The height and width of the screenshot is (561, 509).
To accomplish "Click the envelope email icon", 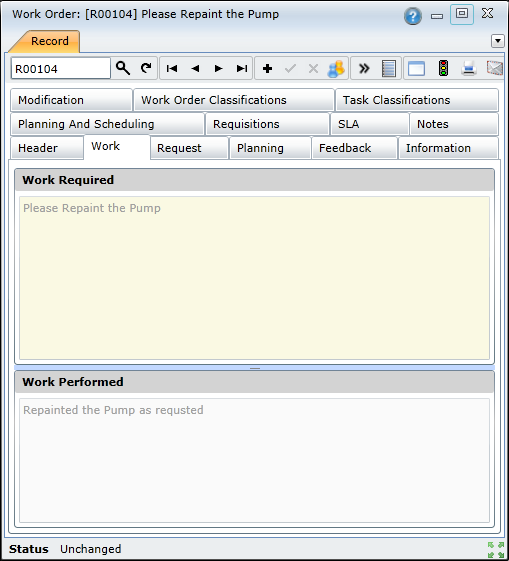I will click(495, 68).
